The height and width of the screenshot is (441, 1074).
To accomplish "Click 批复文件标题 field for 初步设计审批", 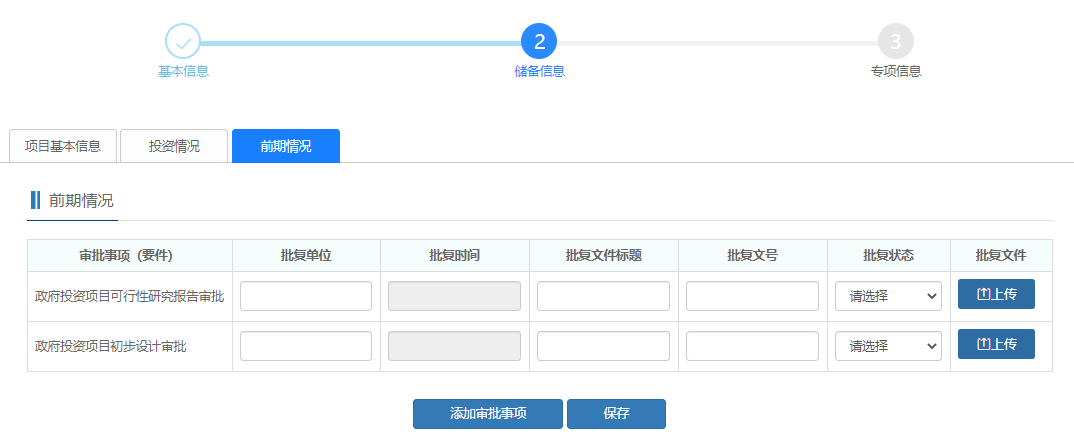I will click(x=603, y=346).
